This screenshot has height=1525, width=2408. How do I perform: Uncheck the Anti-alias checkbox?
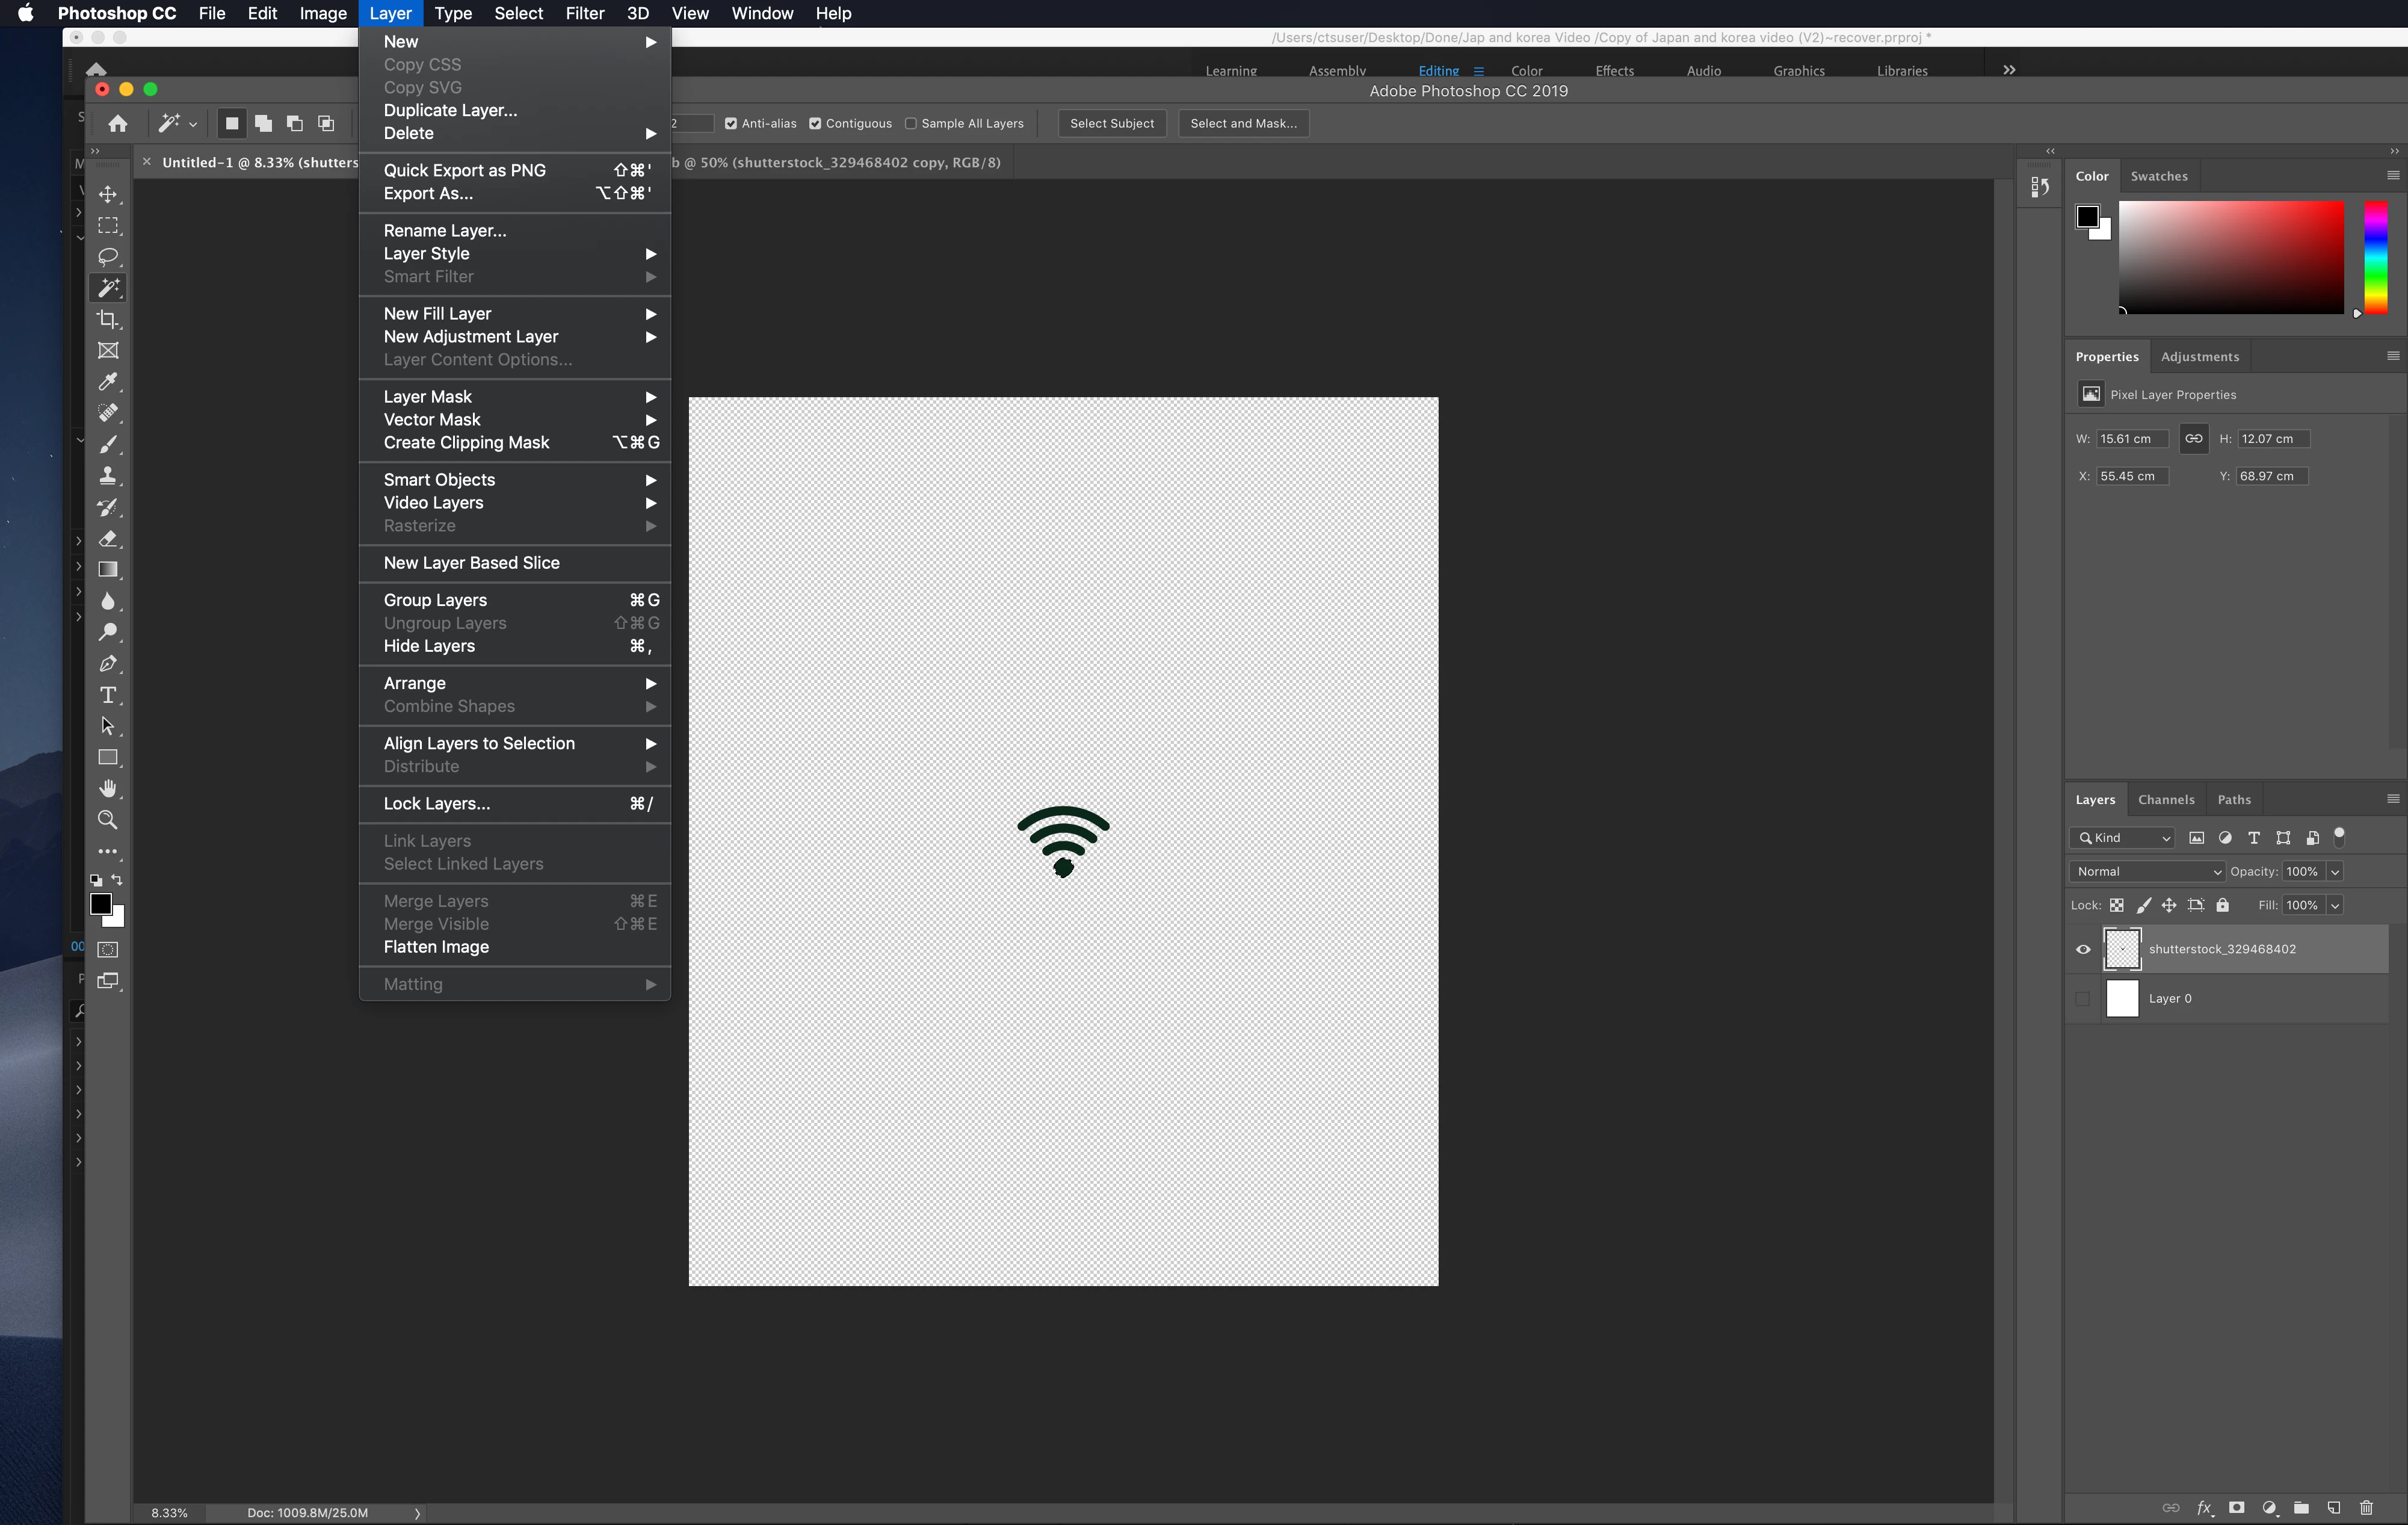pos(731,124)
